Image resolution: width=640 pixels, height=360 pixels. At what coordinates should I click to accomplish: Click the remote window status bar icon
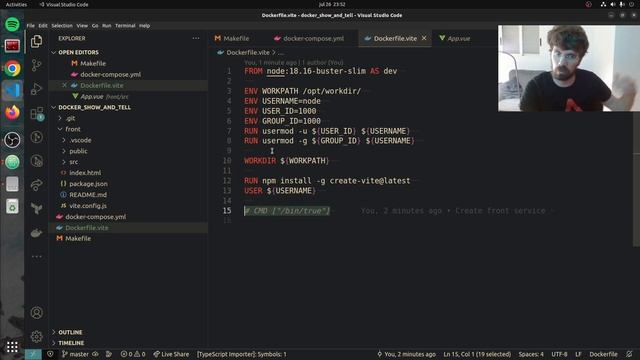coord(33,354)
